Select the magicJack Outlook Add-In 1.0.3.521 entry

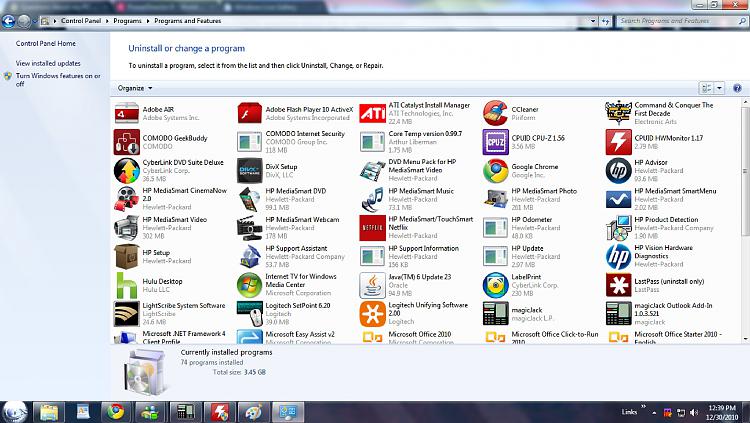665,314
